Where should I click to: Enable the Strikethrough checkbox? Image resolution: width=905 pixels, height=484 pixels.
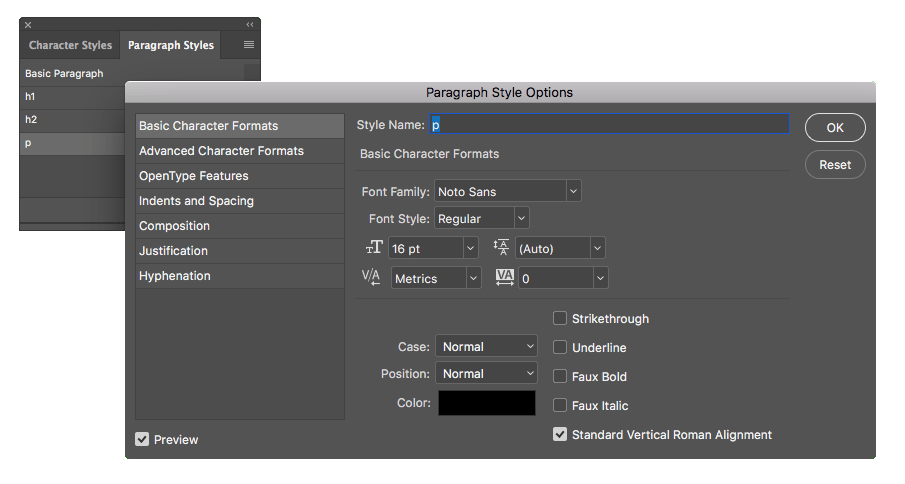pyautogui.click(x=560, y=319)
